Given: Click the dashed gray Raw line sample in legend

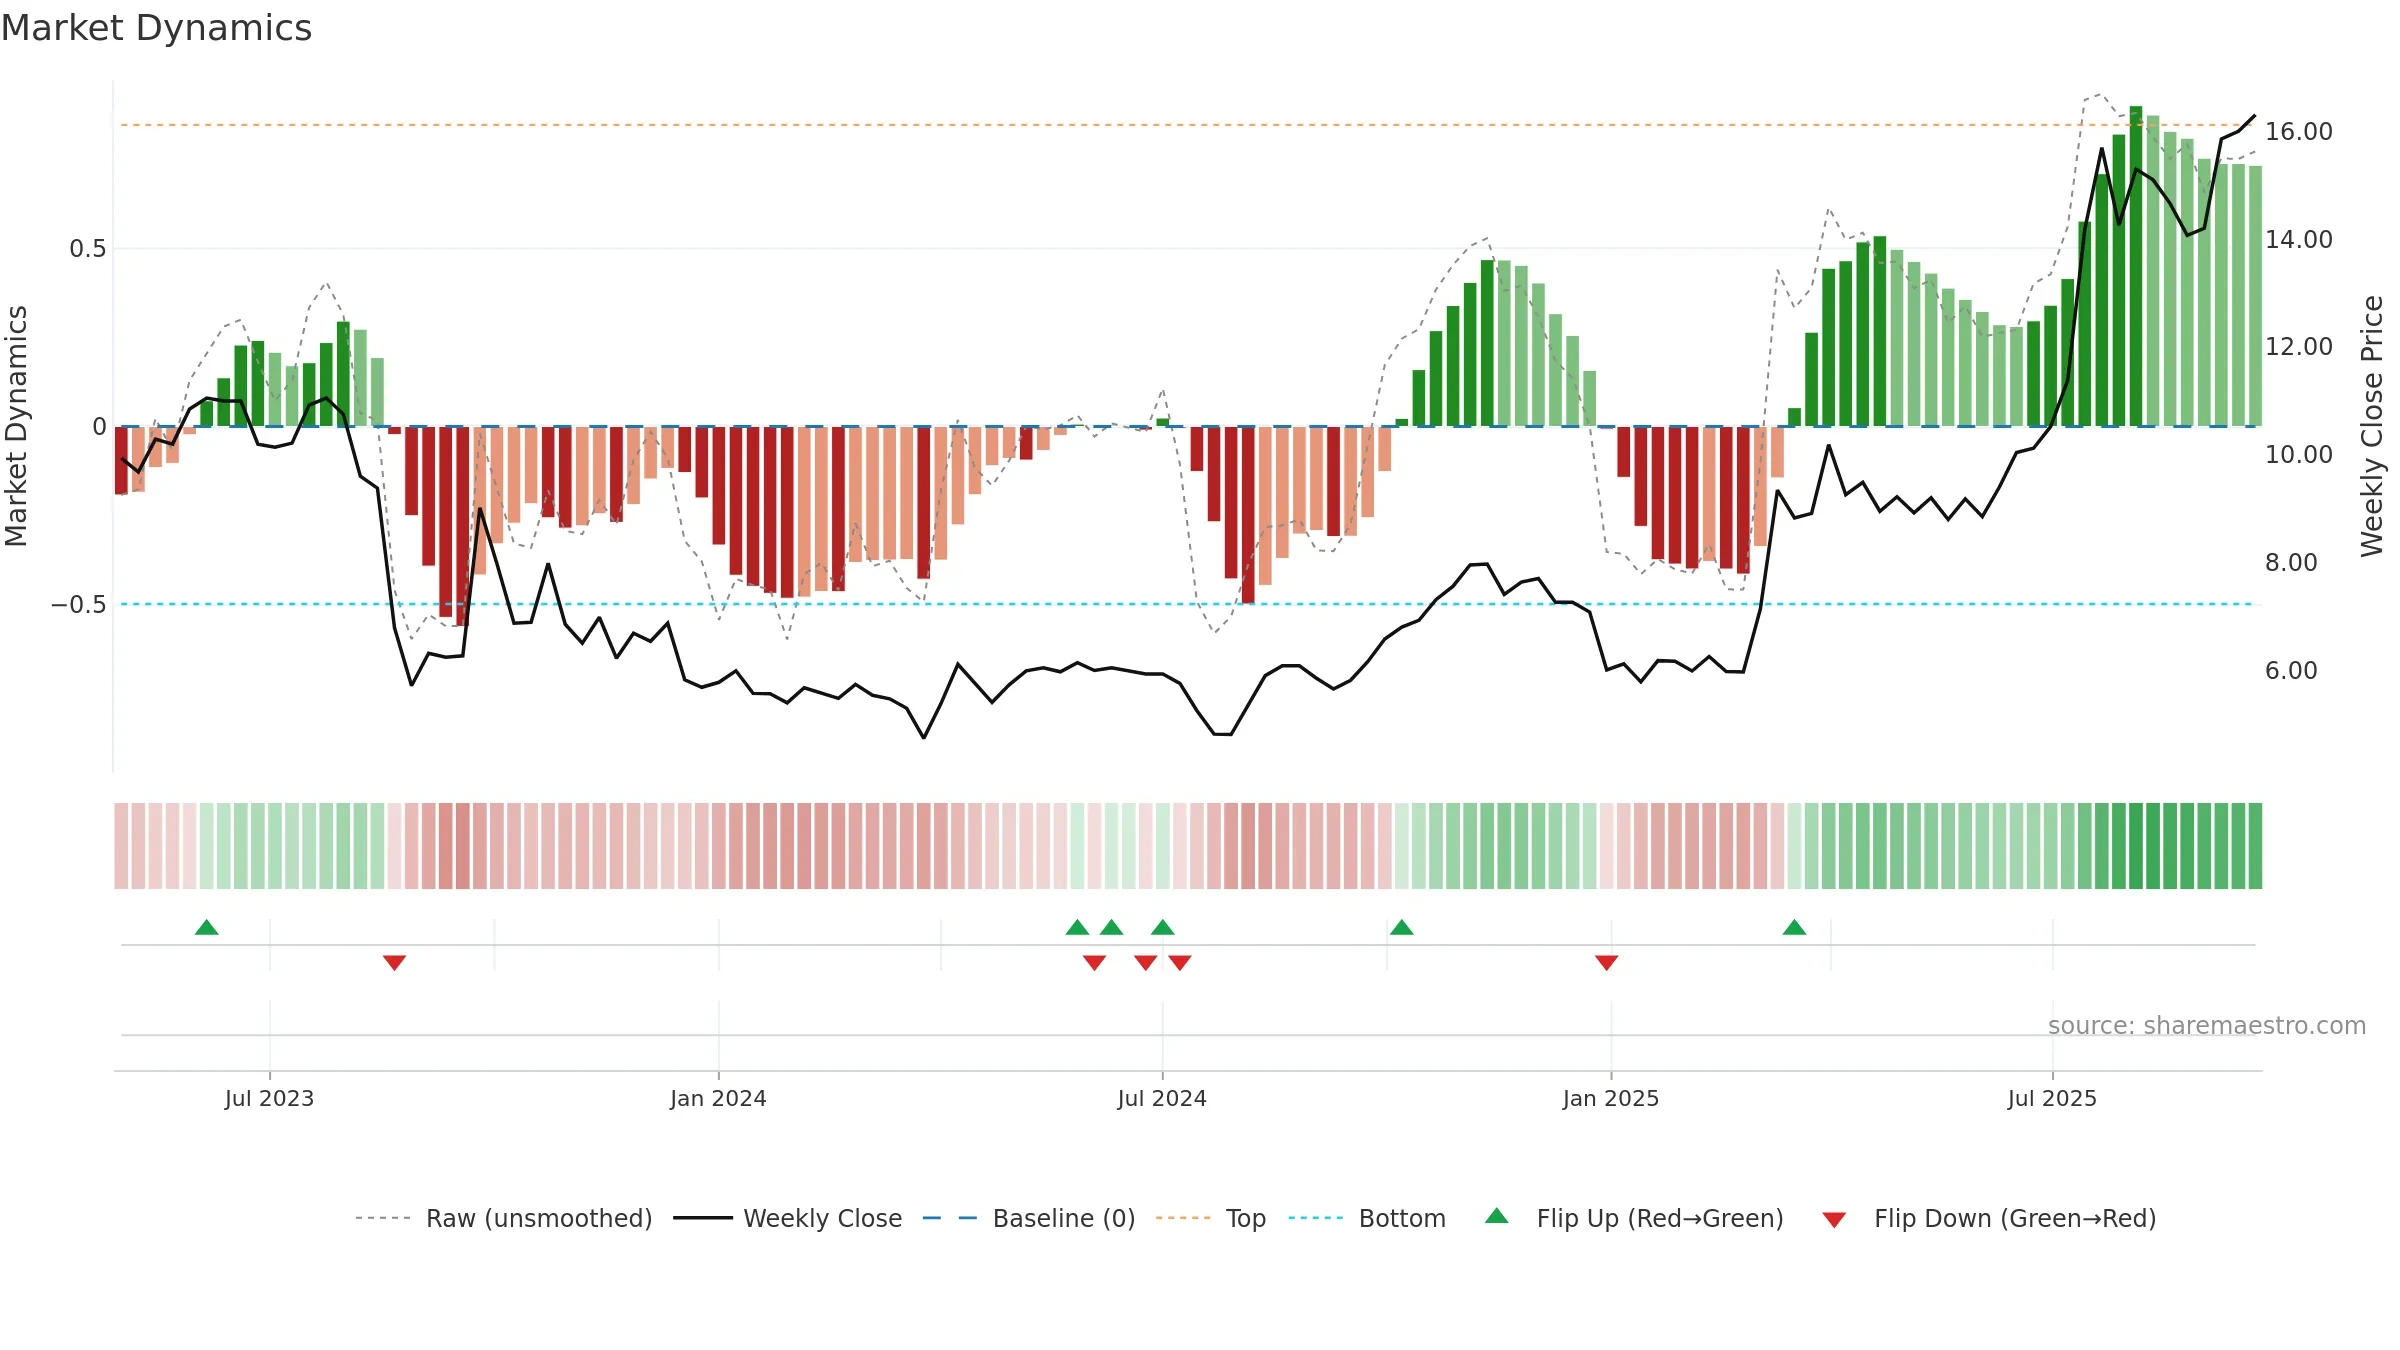Looking at the screenshot, I should click(x=383, y=1218).
